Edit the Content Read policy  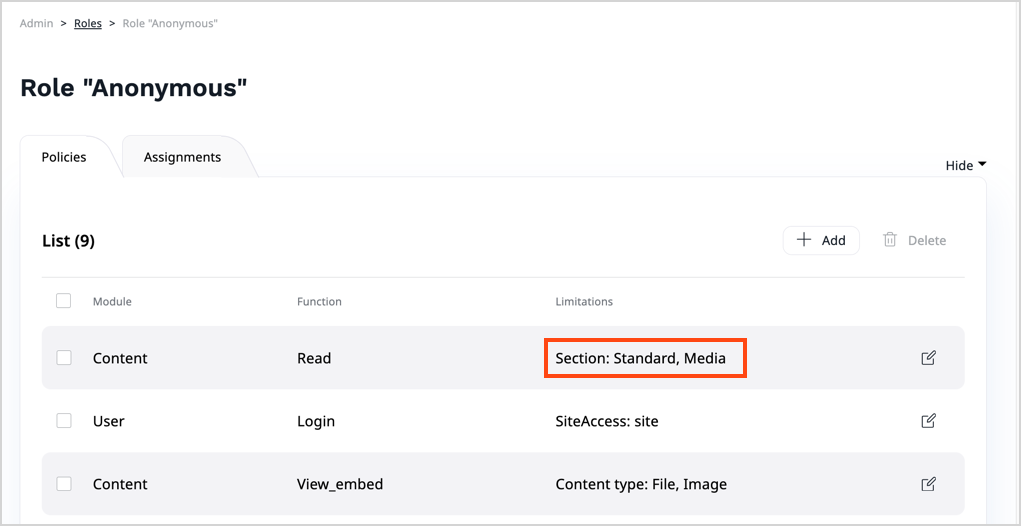coord(928,358)
